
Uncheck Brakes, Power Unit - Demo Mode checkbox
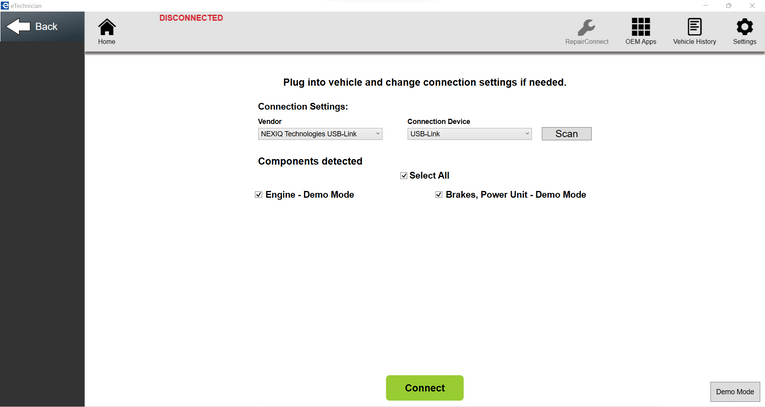click(x=439, y=195)
